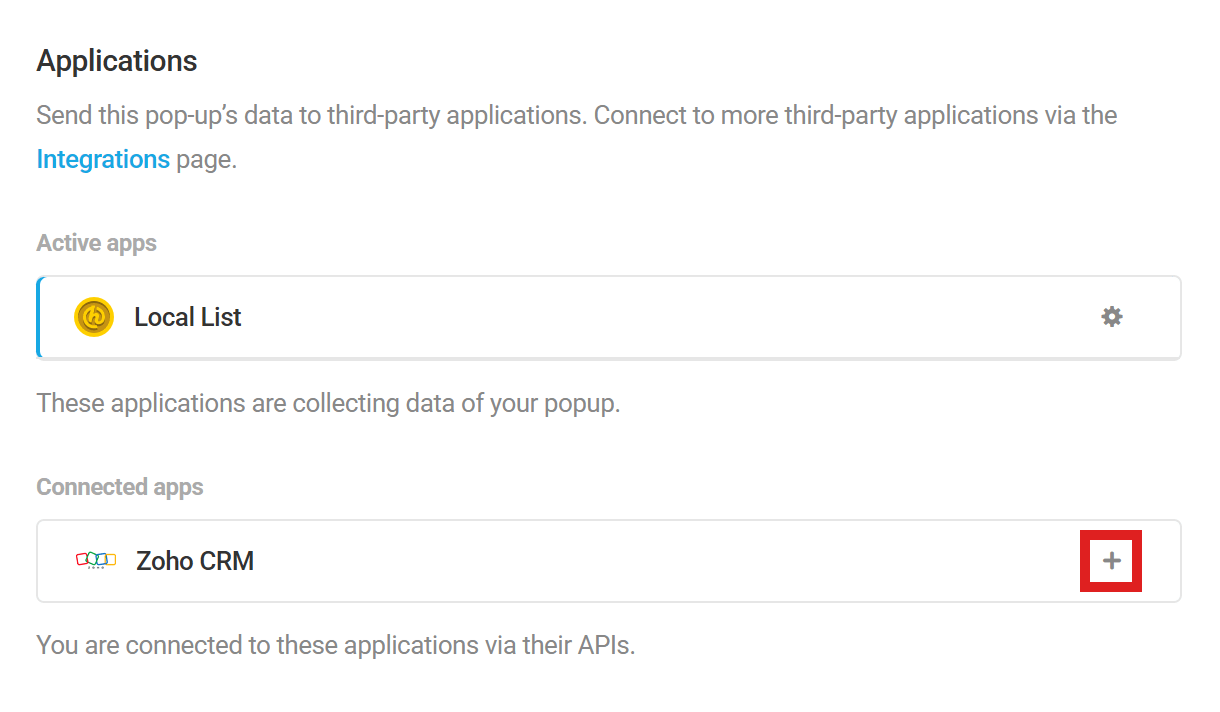The height and width of the screenshot is (712, 1220).
Task: Click the Zoho CRM logo
Action: (96, 561)
